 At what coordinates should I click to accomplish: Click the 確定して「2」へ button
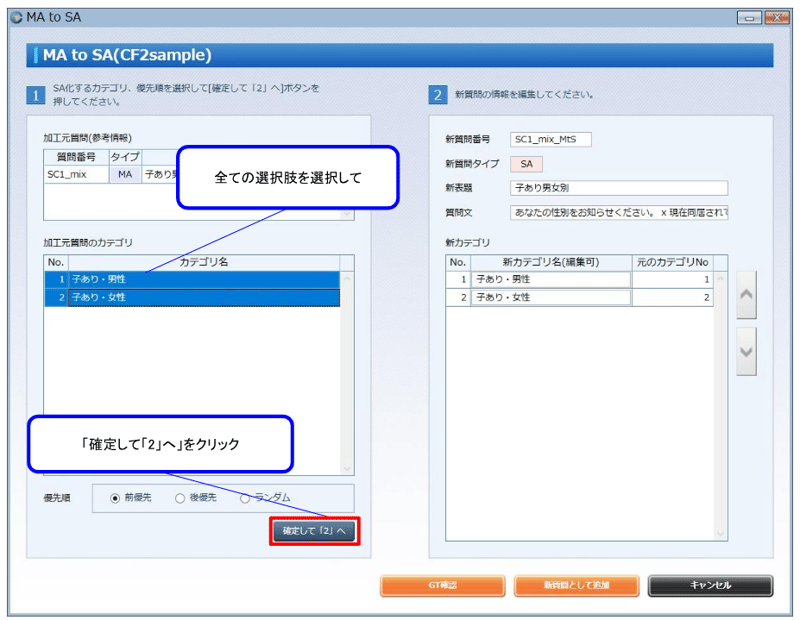pos(313,531)
